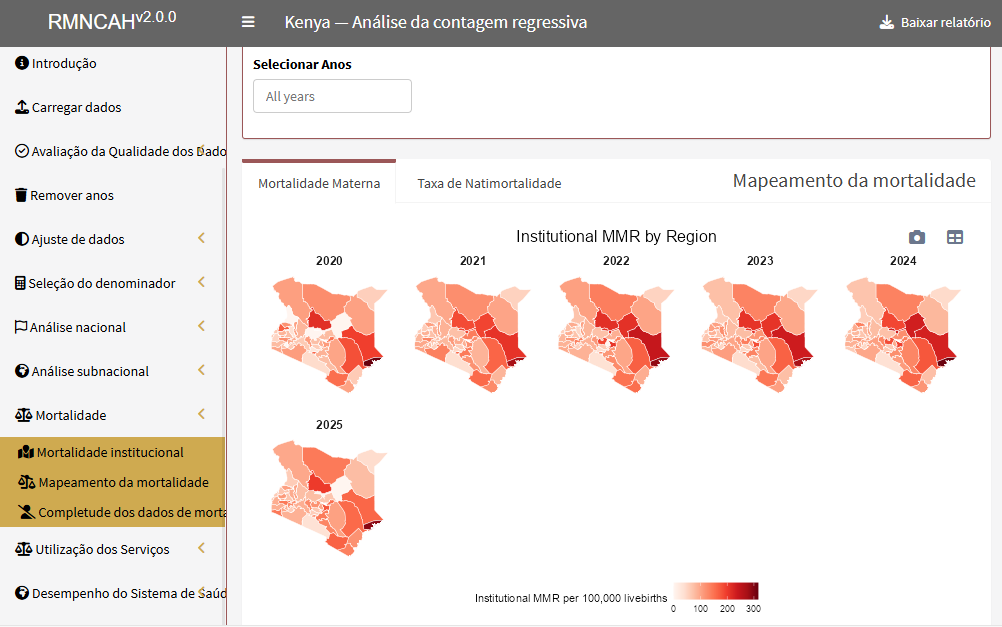Click the 2021 Kenya map
Viewport: 1002px width, 627px height.
472,334
